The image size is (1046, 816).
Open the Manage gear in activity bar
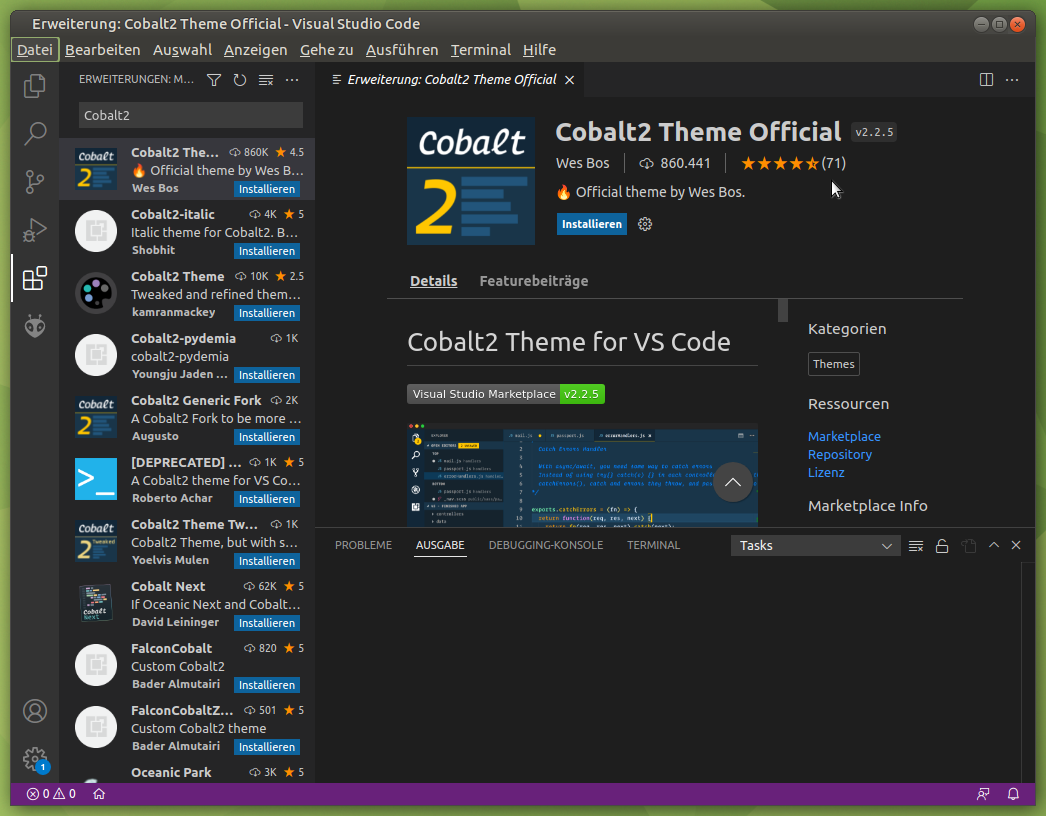coord(35,759)
